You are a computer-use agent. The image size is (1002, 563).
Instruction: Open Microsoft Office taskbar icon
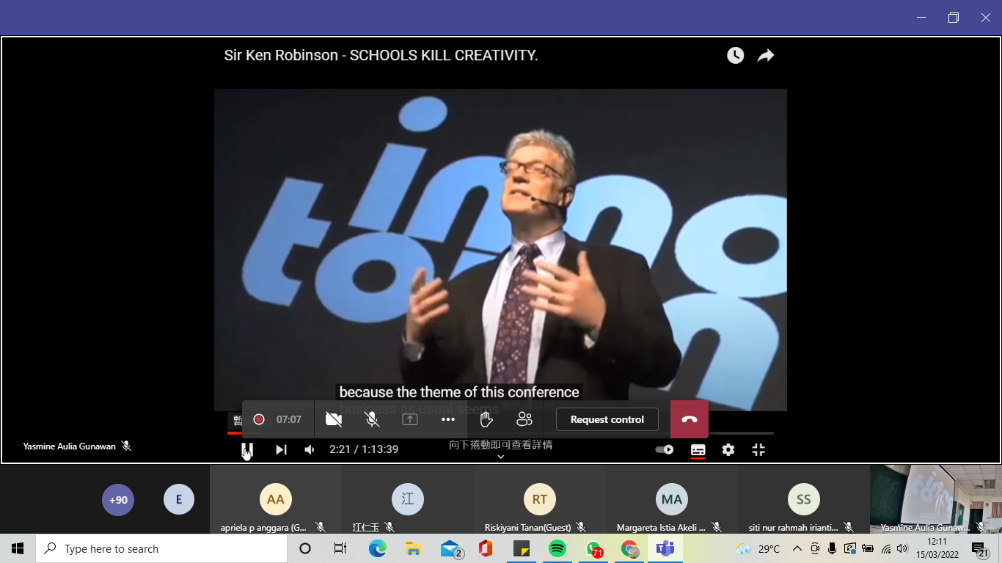(x=485, y=549)
